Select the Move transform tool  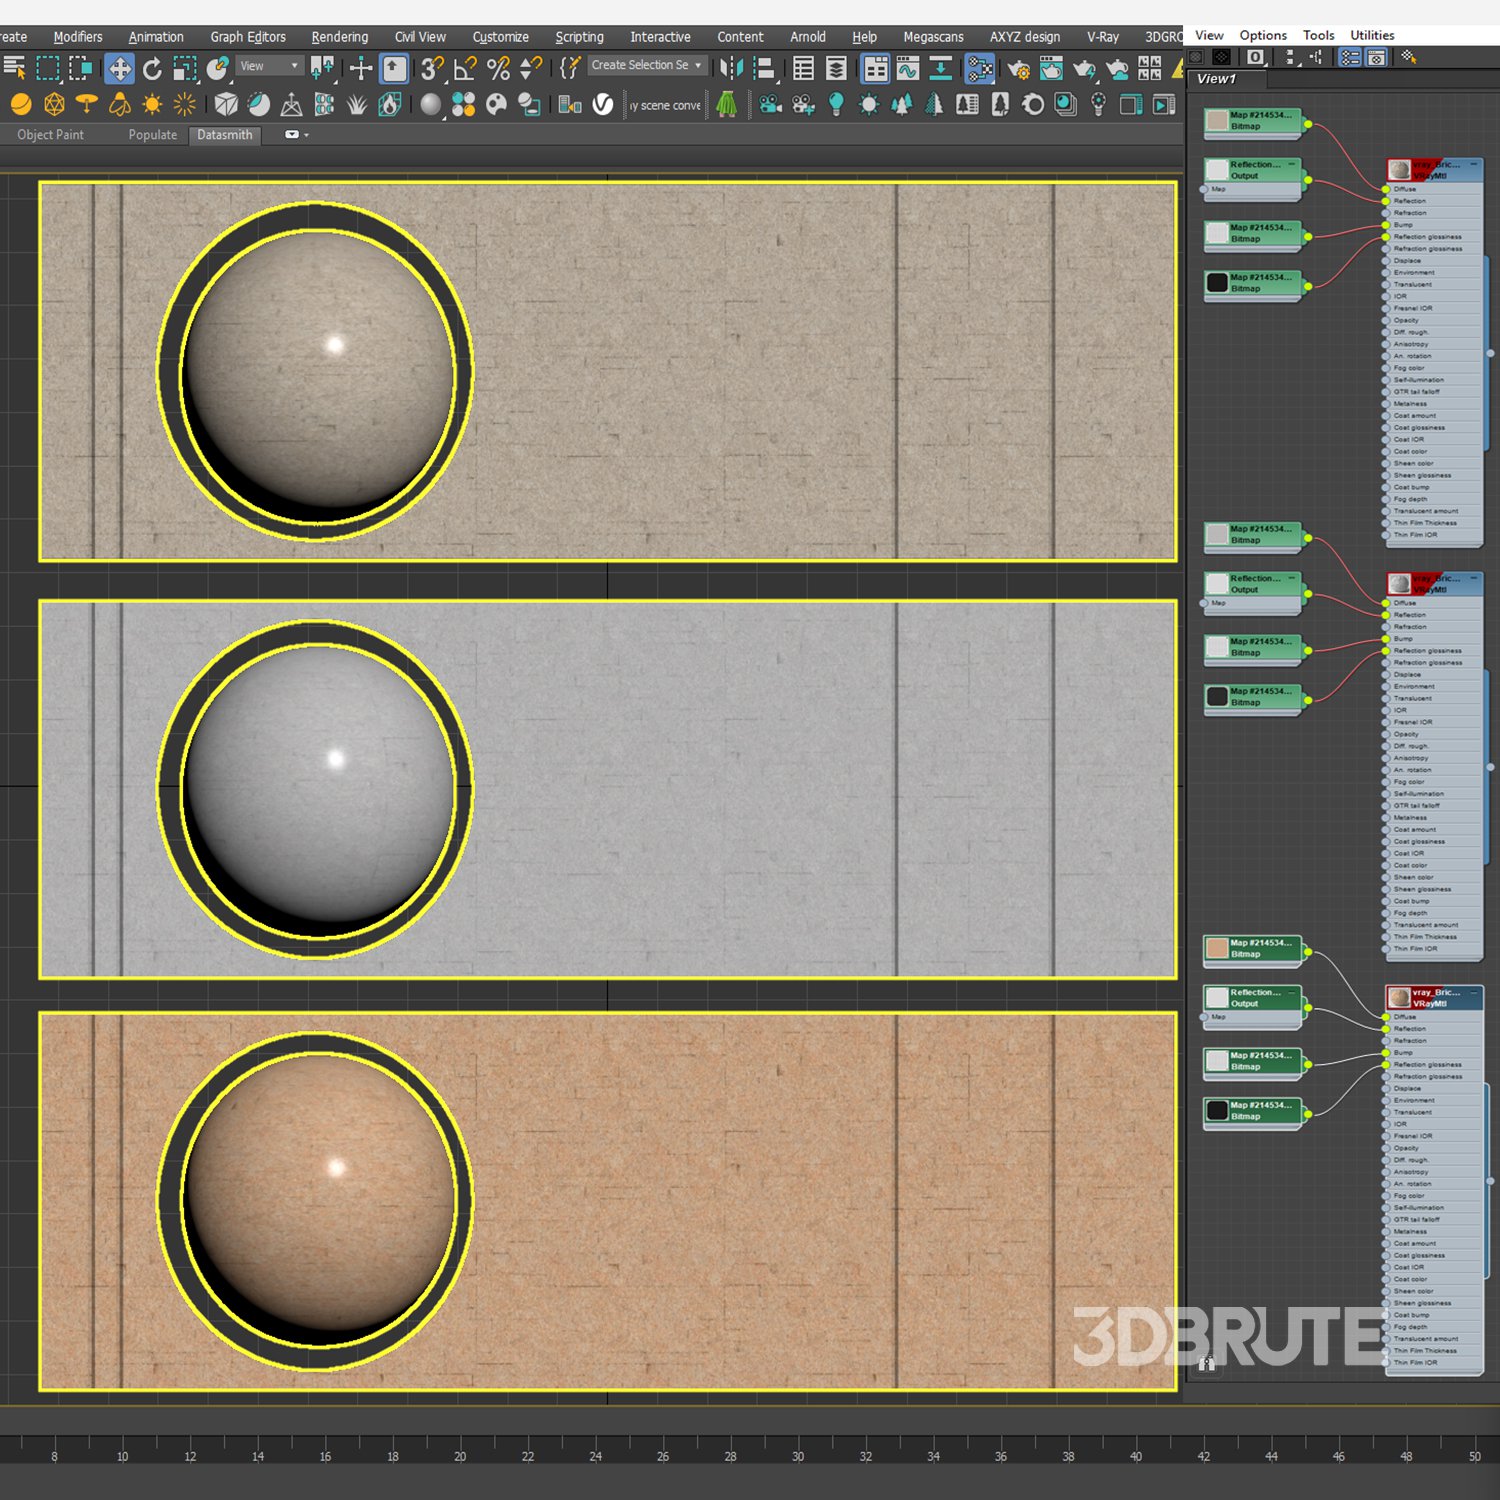120,68
